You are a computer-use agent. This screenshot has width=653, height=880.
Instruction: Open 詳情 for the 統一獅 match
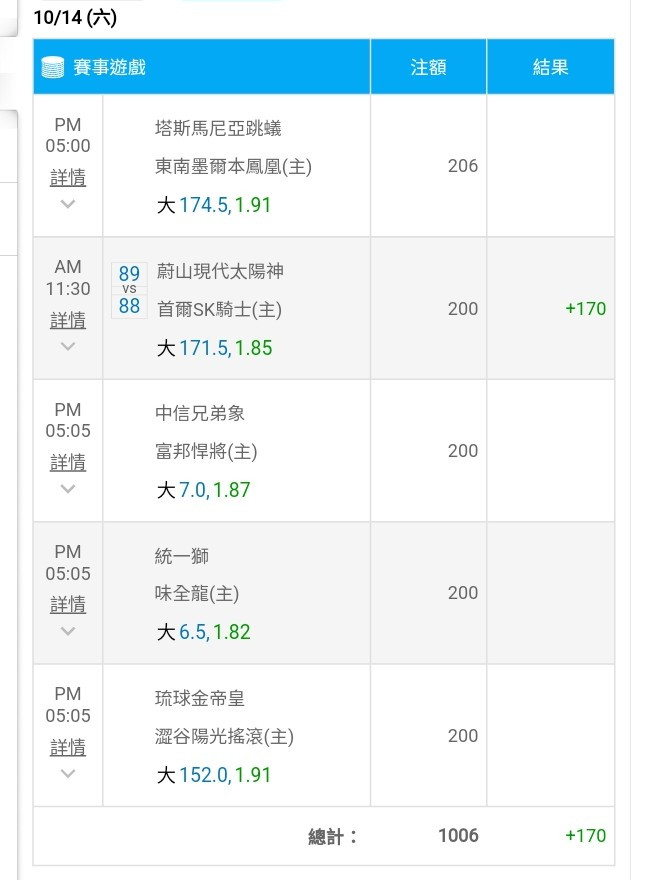tap(68, 604)
